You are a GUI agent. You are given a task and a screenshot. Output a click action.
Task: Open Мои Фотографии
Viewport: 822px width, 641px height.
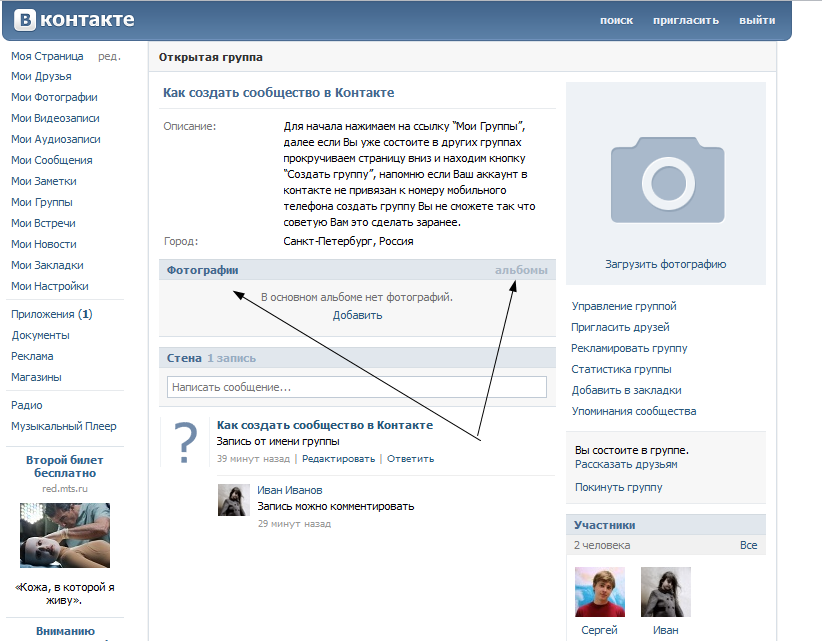click(x=55, y=97)
